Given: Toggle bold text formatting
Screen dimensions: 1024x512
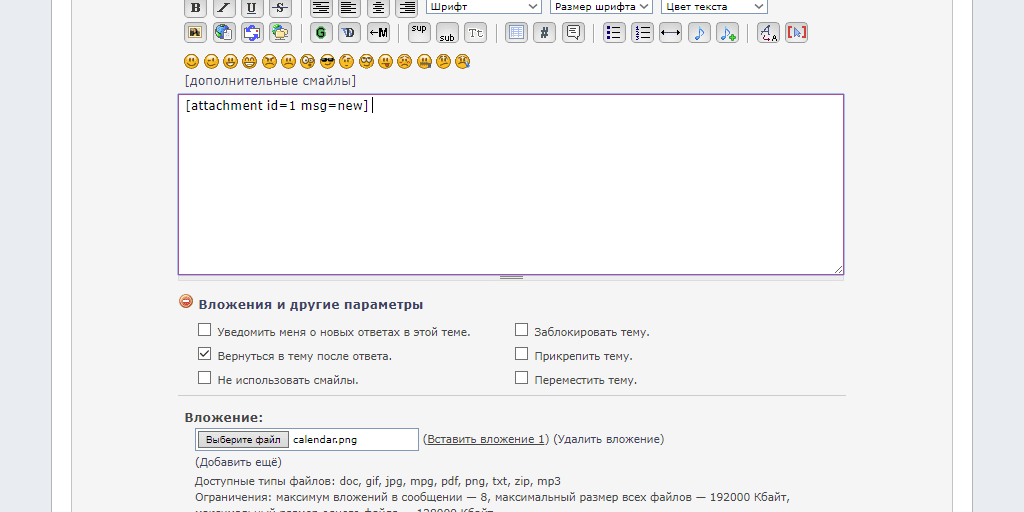Looking at the screenshot, I should pos(196,7).
